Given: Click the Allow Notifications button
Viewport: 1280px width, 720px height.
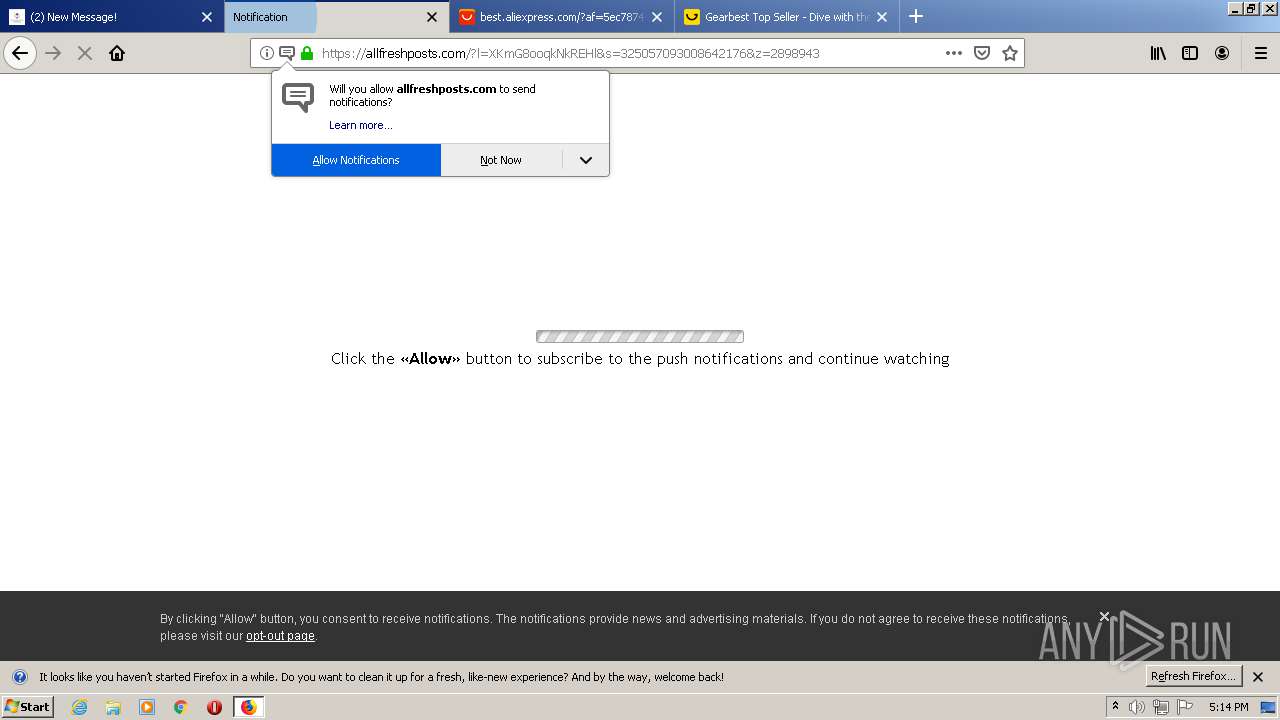Looking at the screenshot, I should (x=356, y=160).
